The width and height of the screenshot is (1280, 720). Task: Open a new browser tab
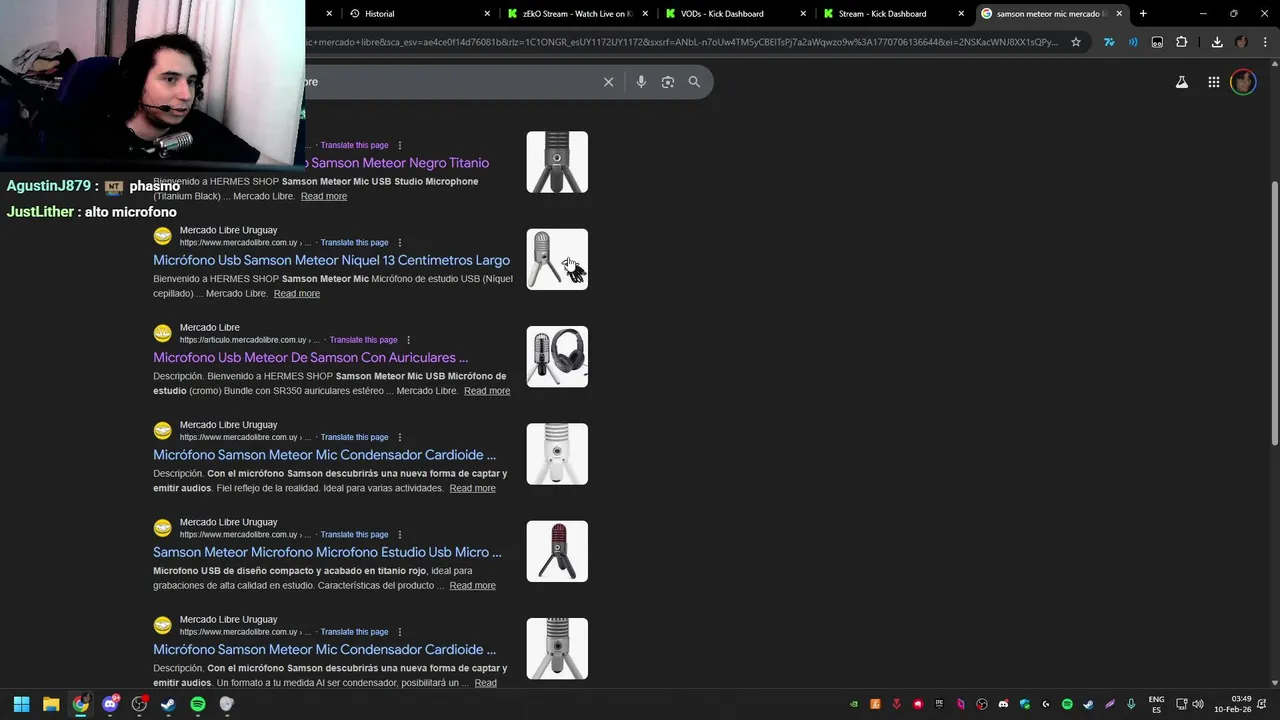coord(1143,14)
